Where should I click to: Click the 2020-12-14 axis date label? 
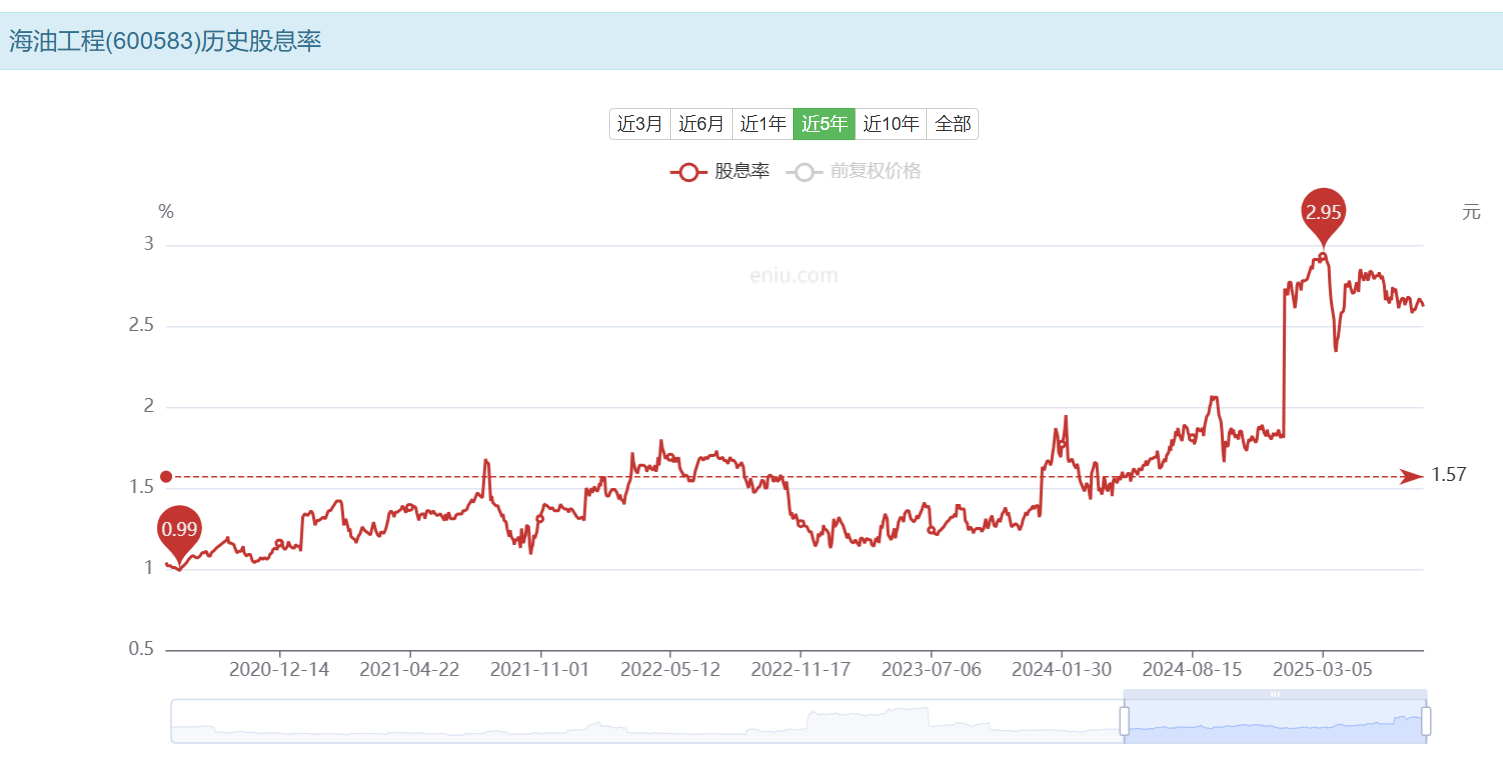tap(279, 669)
